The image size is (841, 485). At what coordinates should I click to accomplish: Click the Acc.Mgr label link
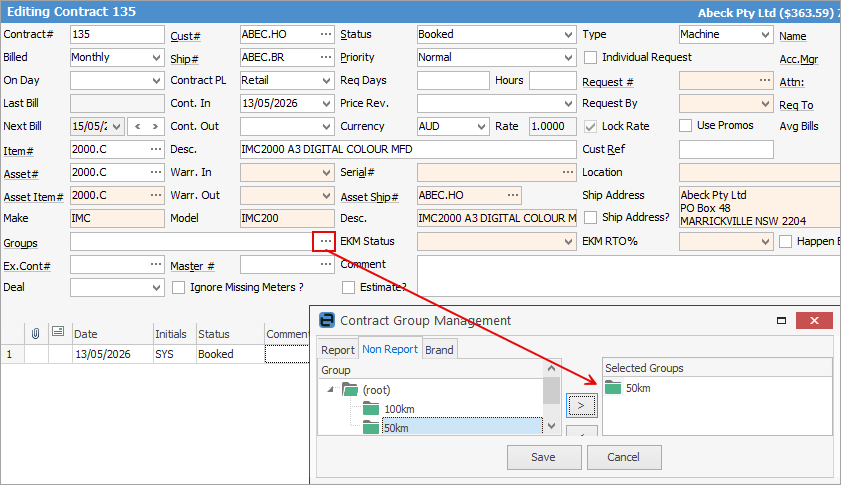pyautogui.click(x=799, y=59)
